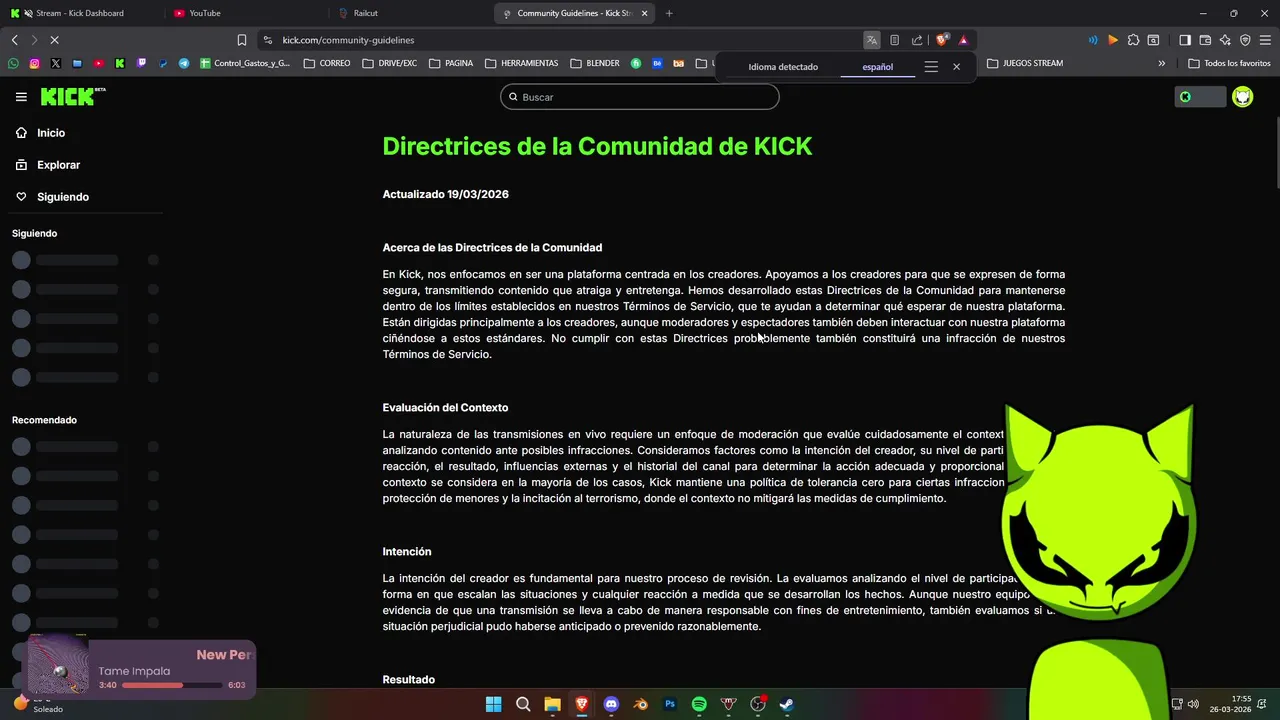1280x720 pixels.
Task: Show hidden bookmarks with the chevron
Action: pyautogui.click(x=1161, y=63)
